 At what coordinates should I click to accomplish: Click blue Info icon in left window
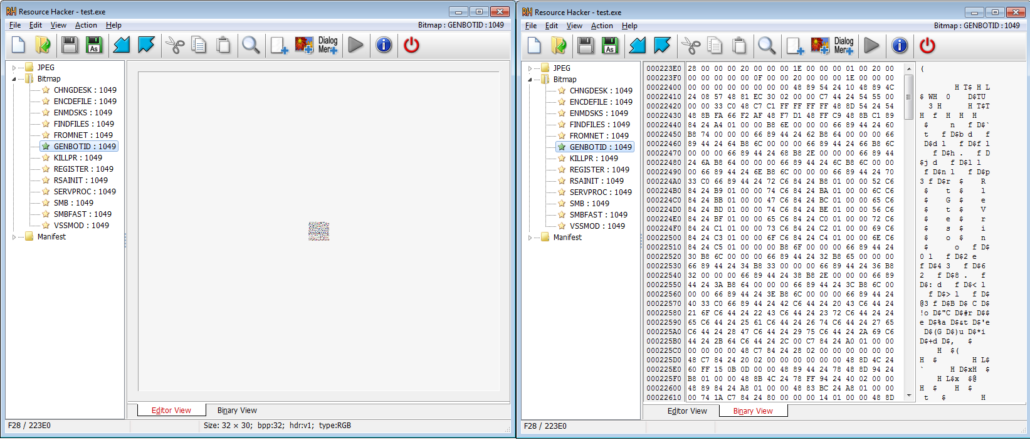coord(384,45)
